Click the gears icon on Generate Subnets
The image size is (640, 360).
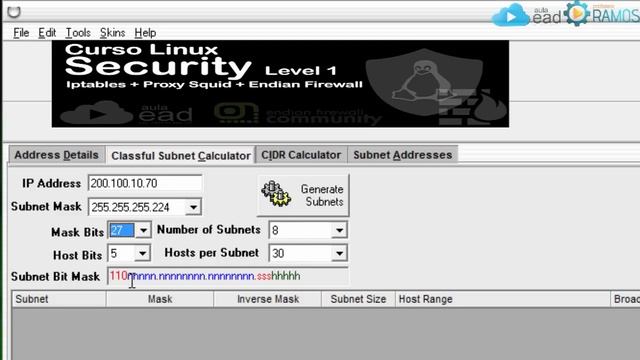point(276,194)
